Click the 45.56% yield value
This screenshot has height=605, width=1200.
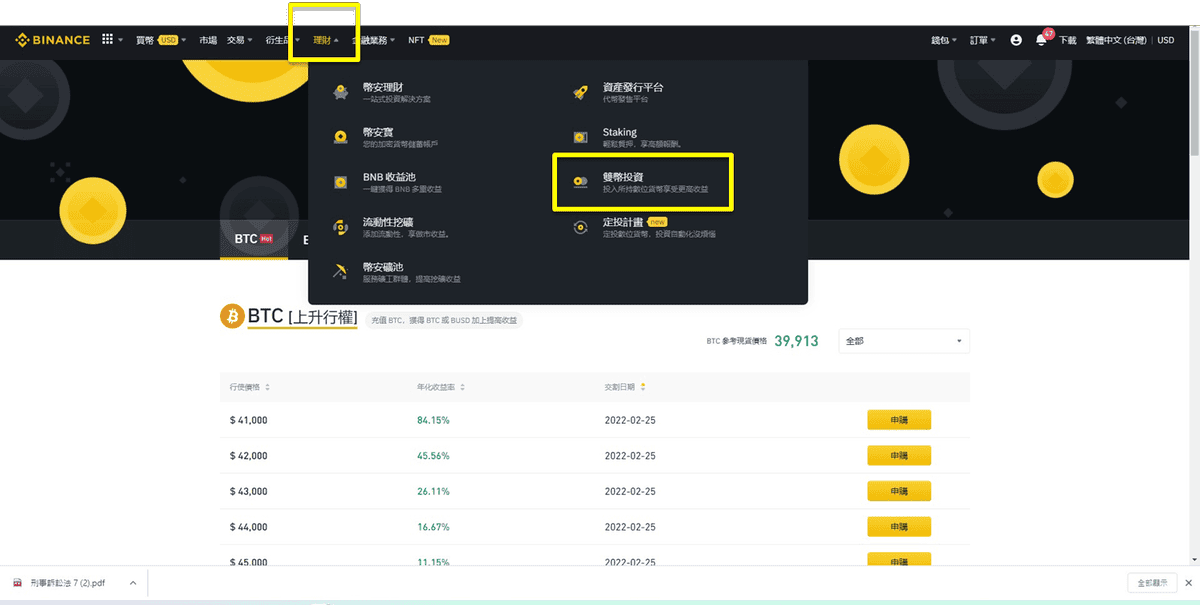(433, 455)
